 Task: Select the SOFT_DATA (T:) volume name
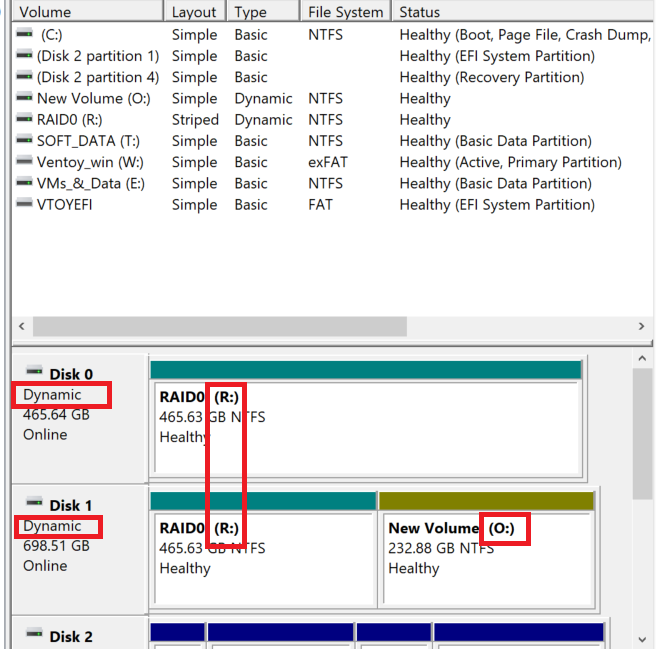pos(88,141)
